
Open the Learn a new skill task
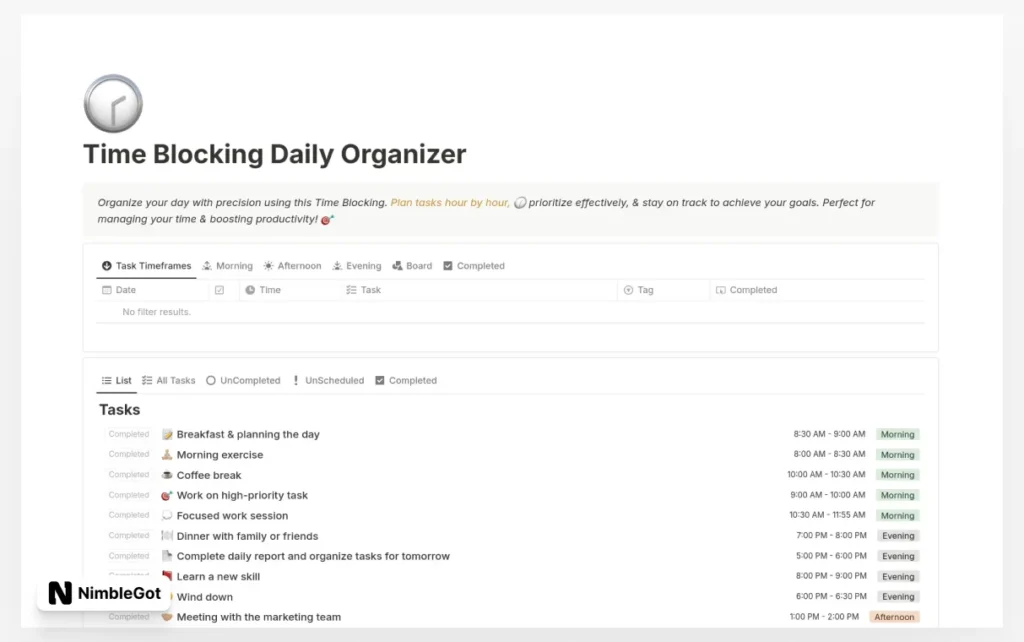218,576
